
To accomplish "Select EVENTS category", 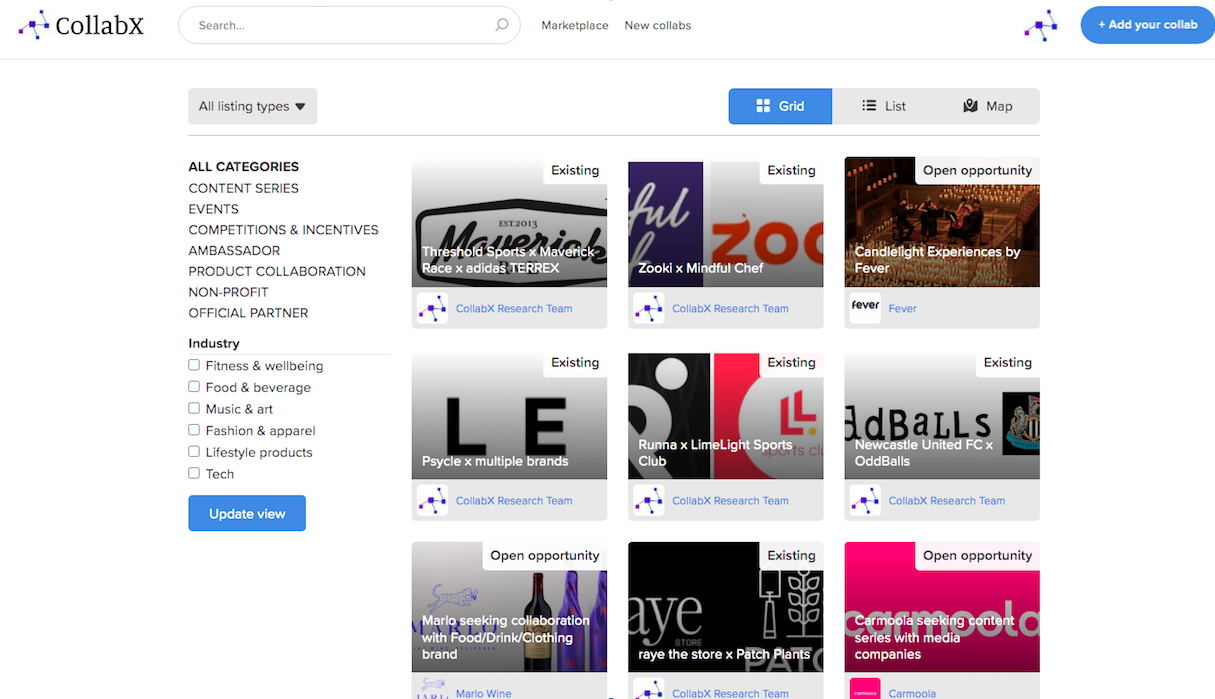I will [214, 209].
